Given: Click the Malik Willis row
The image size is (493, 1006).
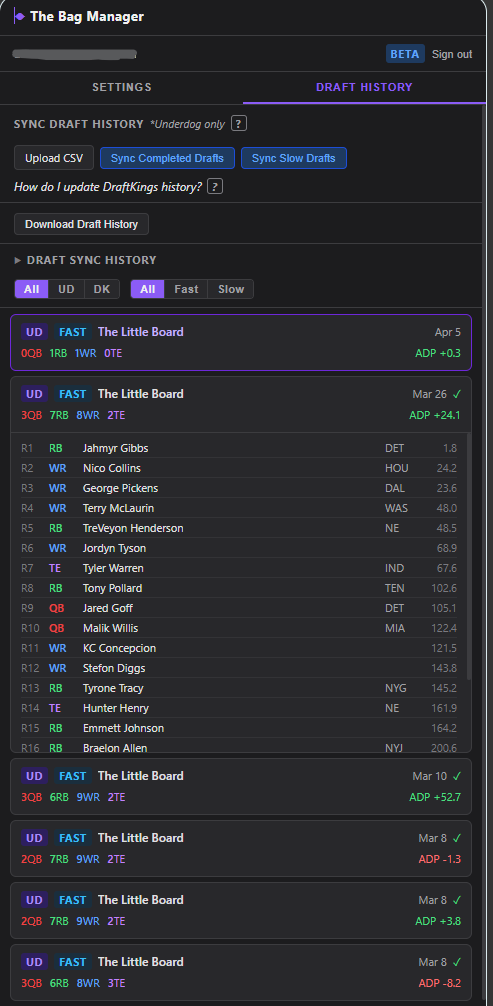Looking at the screenshot, I should 239,628.
